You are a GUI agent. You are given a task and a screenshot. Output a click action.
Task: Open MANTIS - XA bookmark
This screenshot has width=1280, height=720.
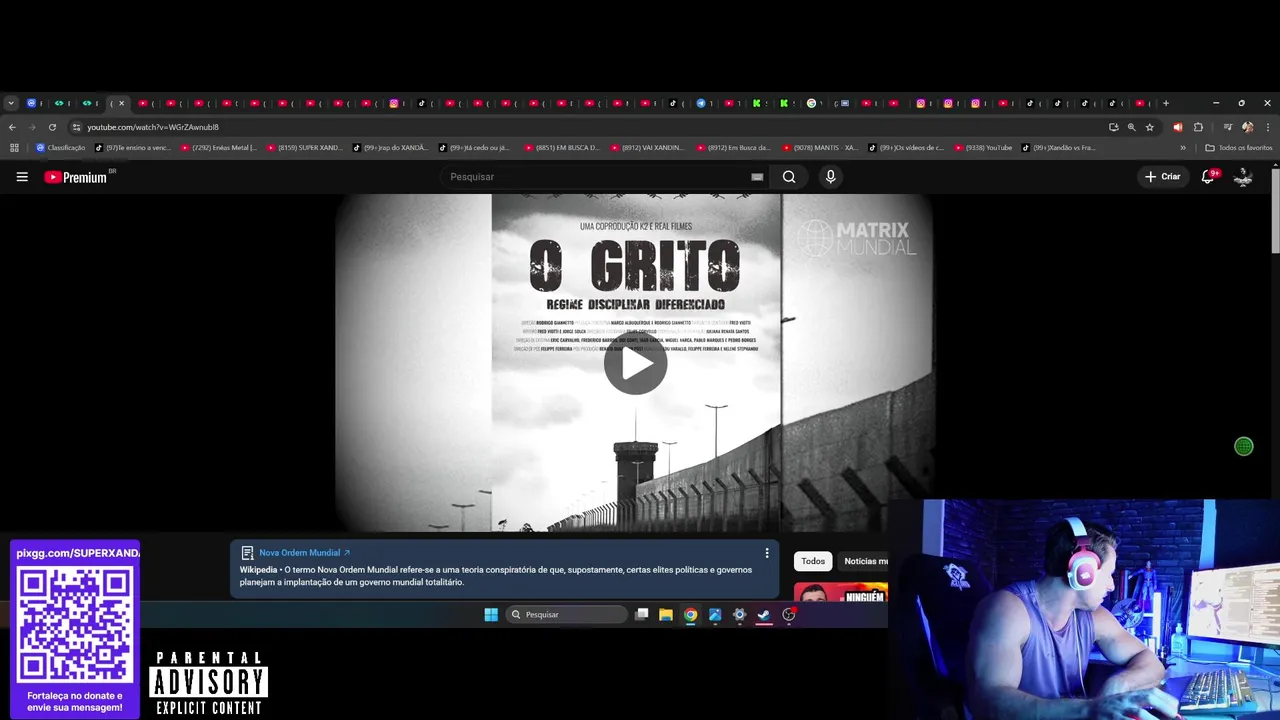(821, 148)
